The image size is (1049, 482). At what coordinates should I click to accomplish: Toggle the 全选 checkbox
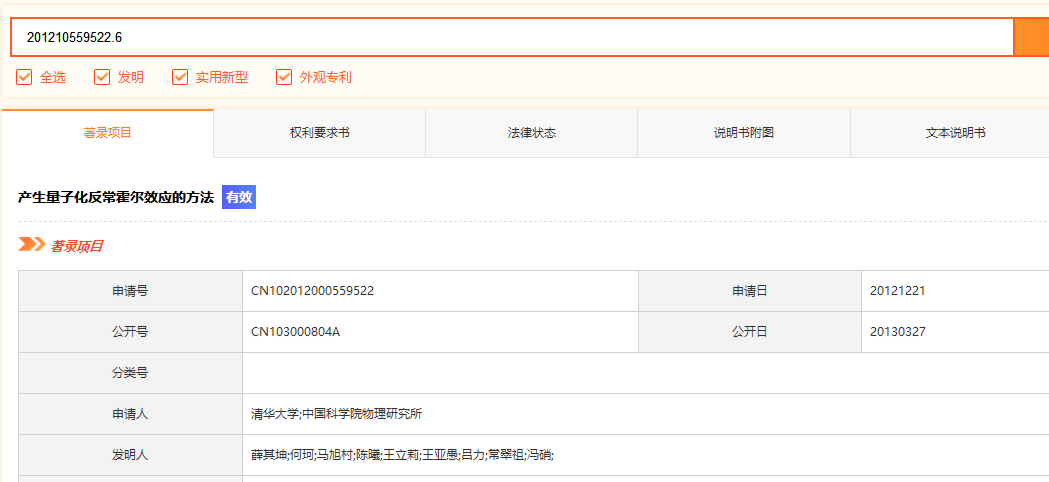[24, 78]
